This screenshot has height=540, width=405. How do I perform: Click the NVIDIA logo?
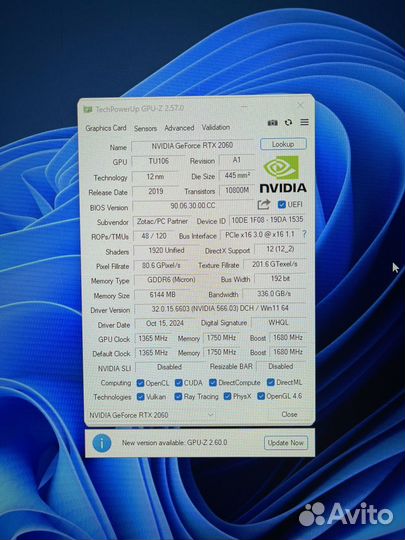pyautogui.click(x=282, y=174)
